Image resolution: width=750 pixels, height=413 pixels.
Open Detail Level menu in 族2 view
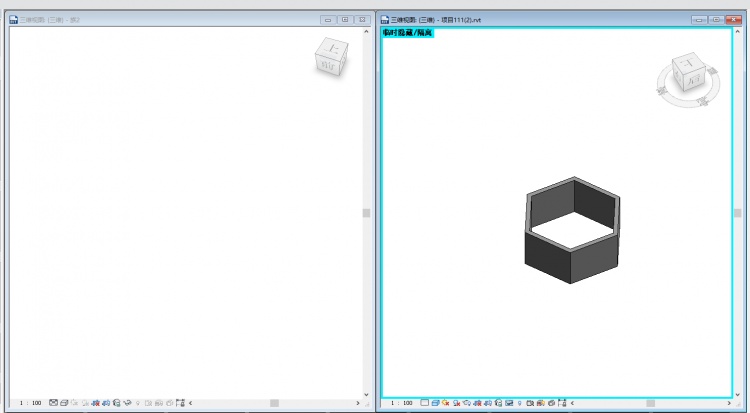pyautogui.click(x=54, y=403)
